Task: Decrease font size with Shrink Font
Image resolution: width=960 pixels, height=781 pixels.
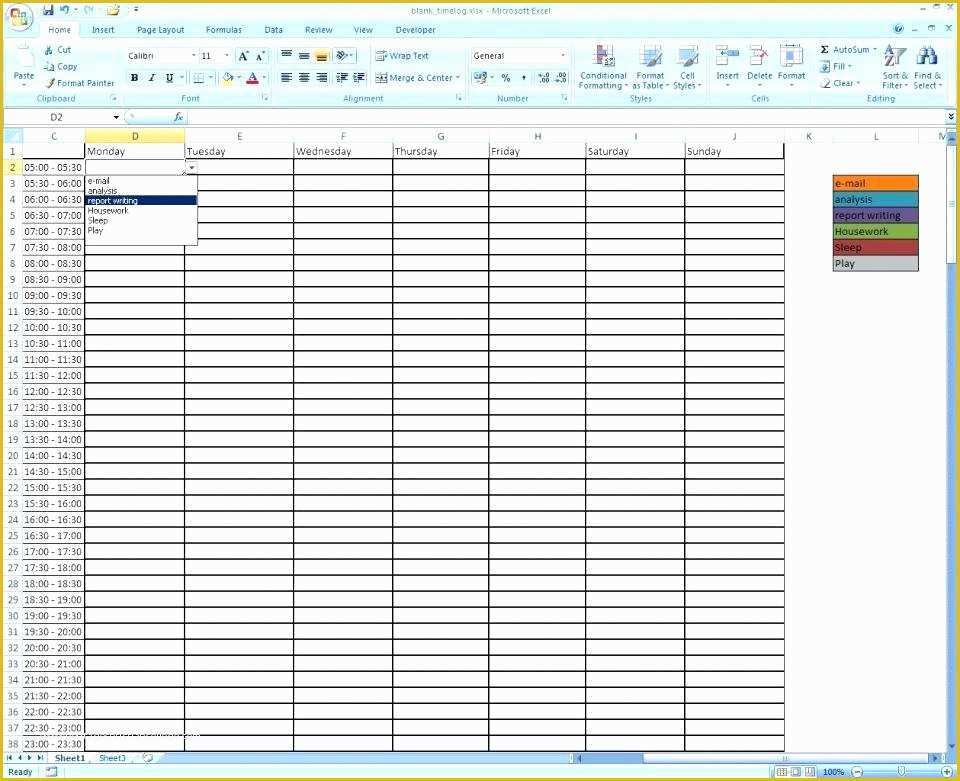Action: (260, 56)
